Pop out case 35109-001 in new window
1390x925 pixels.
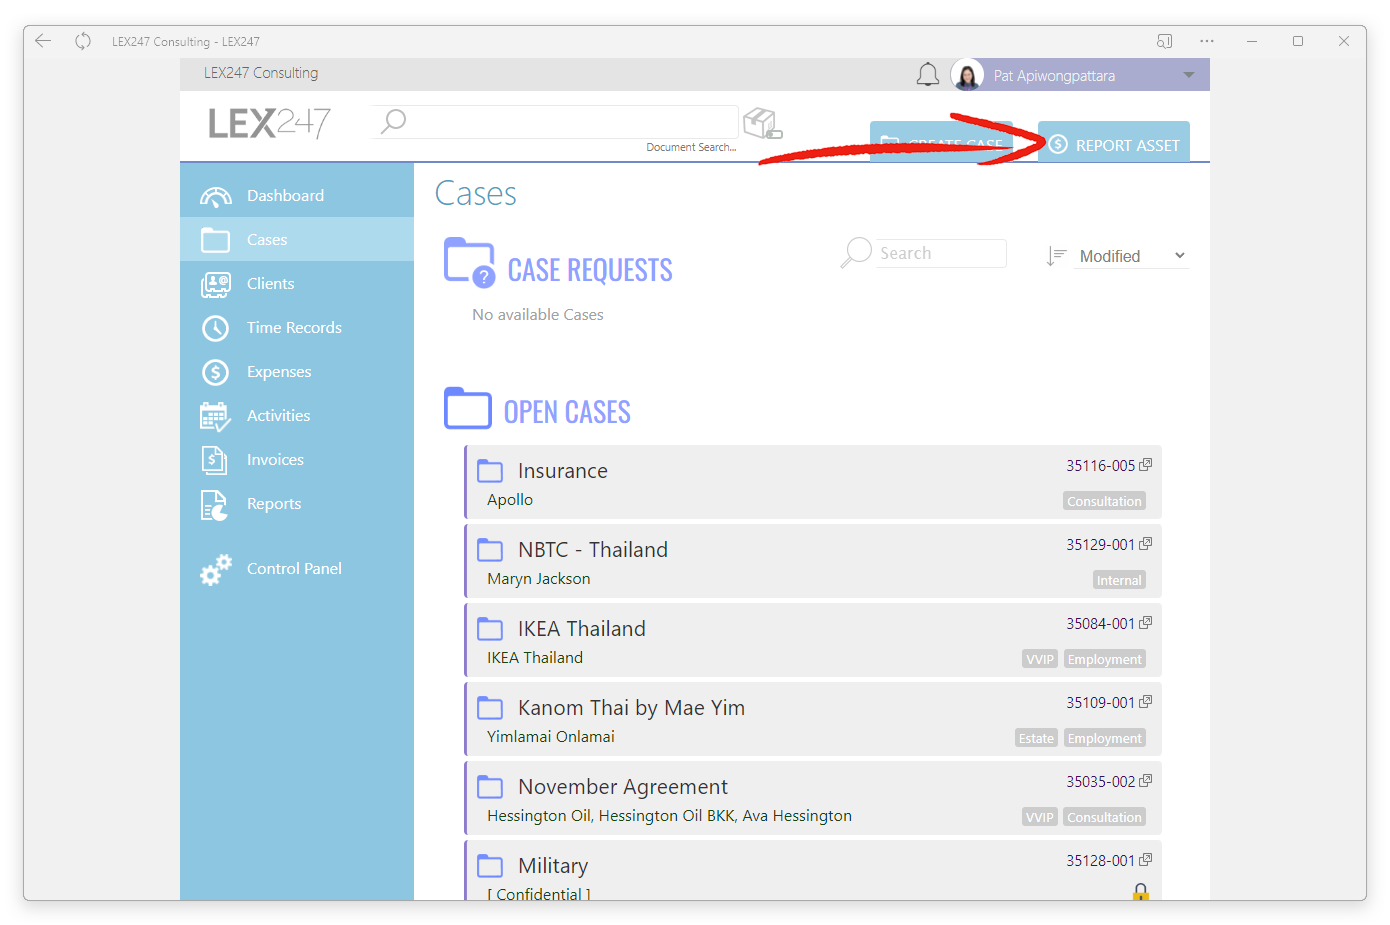pos(1146,702)
